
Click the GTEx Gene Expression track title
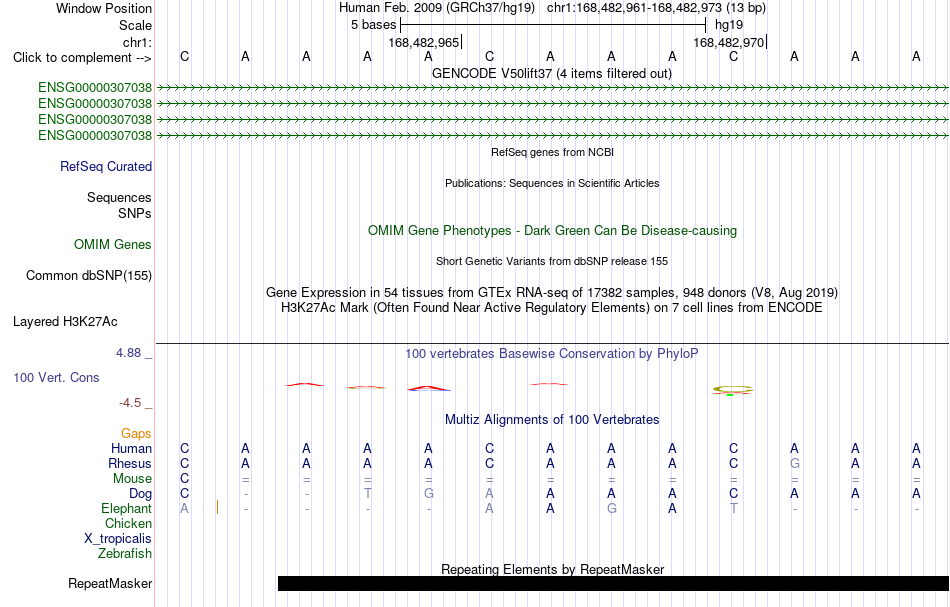pos(551,293)
